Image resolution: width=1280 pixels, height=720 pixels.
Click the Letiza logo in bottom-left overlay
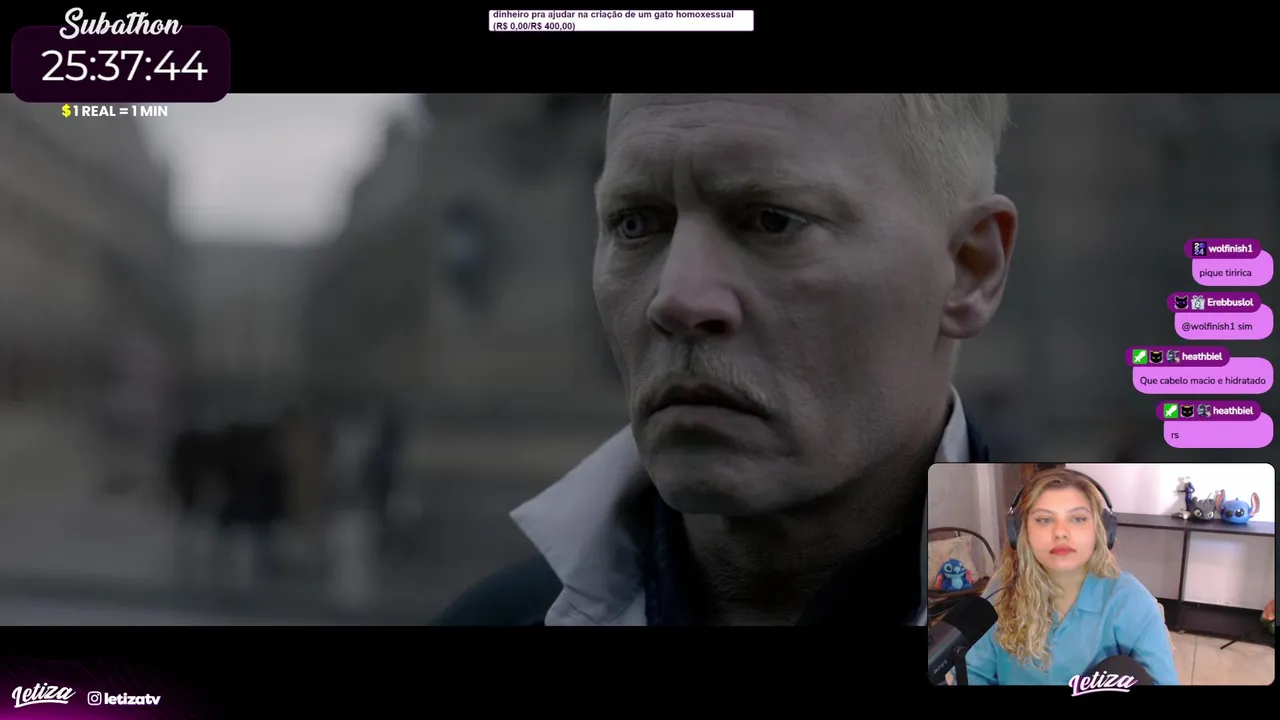tap(43, 696)
